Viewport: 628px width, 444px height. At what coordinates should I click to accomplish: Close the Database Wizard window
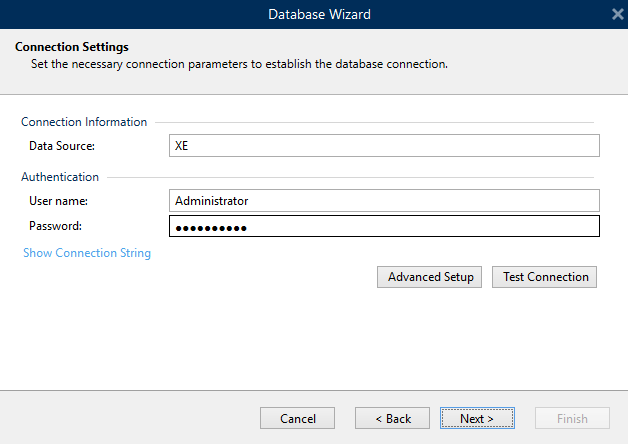[x=617, y=14]
